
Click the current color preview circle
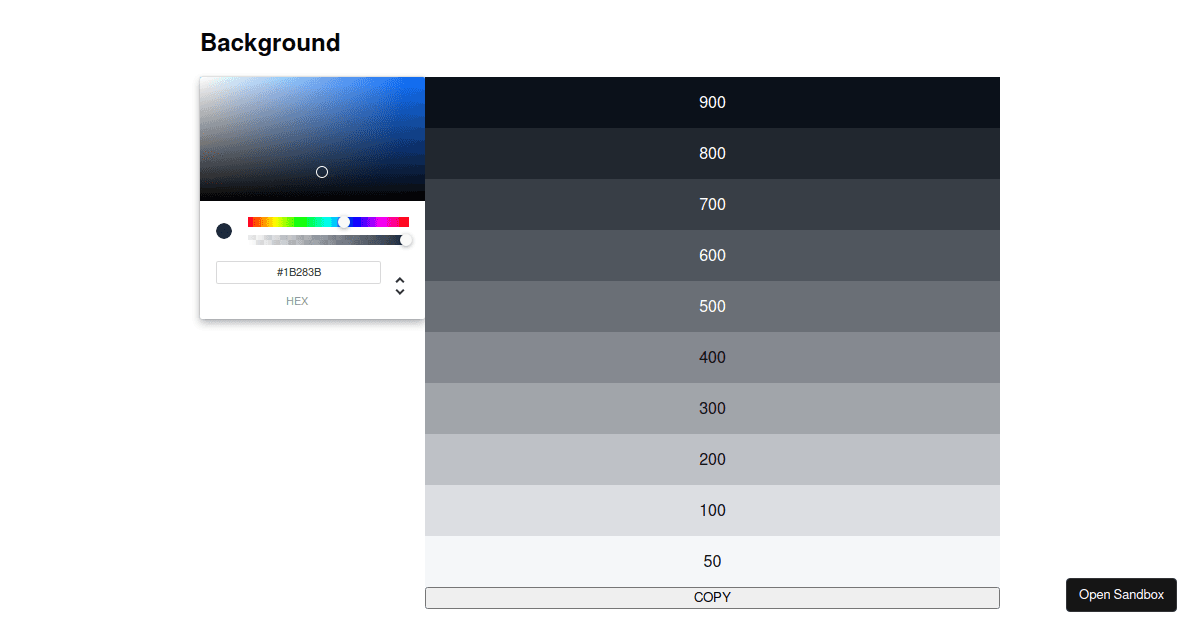pos(224,231)
